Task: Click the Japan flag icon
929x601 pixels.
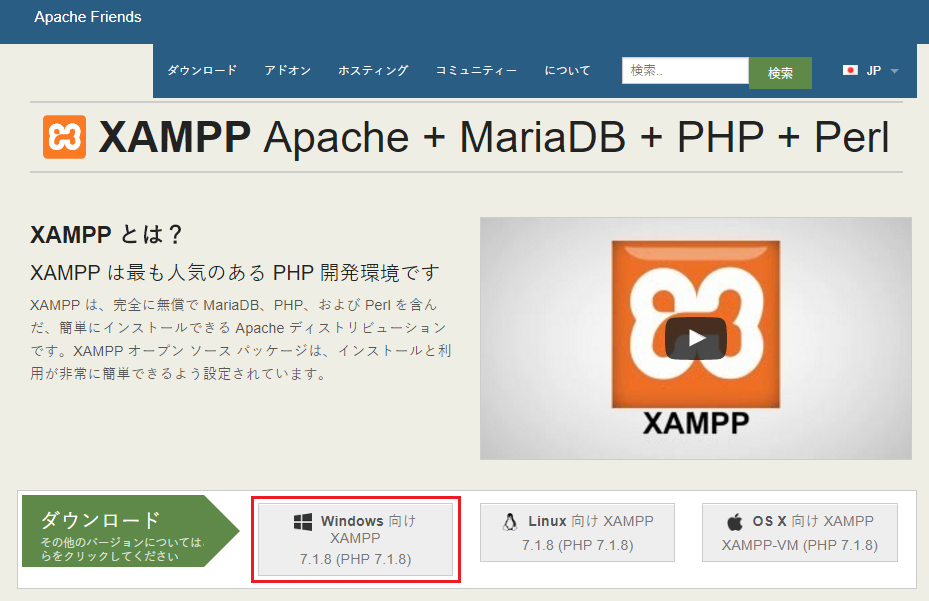Action: pyautogui.click(x=850, y=70)
